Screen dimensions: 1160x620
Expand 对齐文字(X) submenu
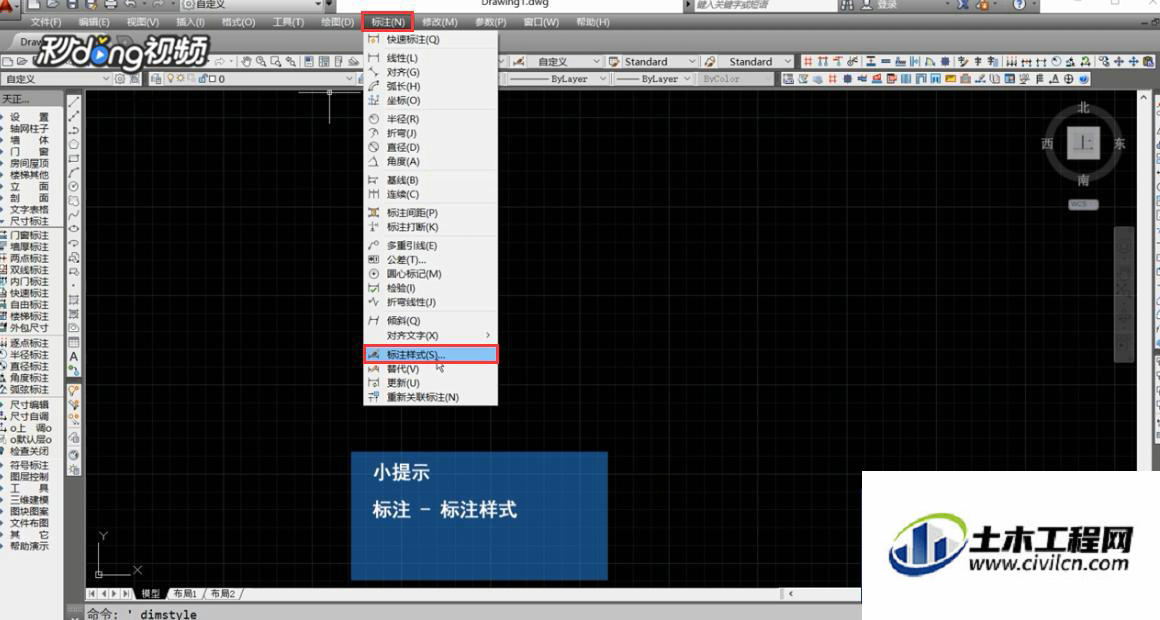pyautogui.click(x=431, y=335)
